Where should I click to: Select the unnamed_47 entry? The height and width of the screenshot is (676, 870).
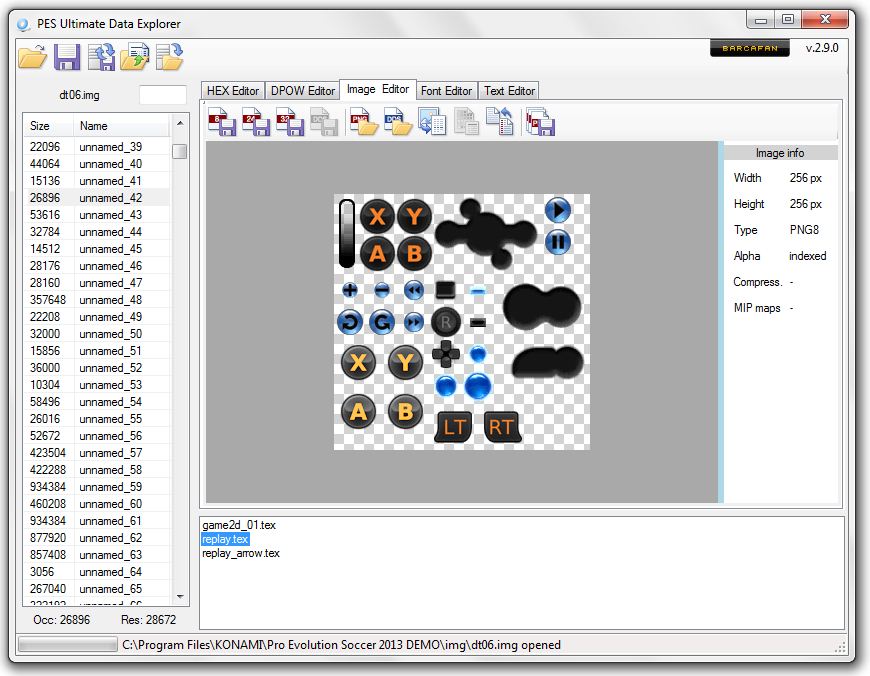click(x=97, y=283)
